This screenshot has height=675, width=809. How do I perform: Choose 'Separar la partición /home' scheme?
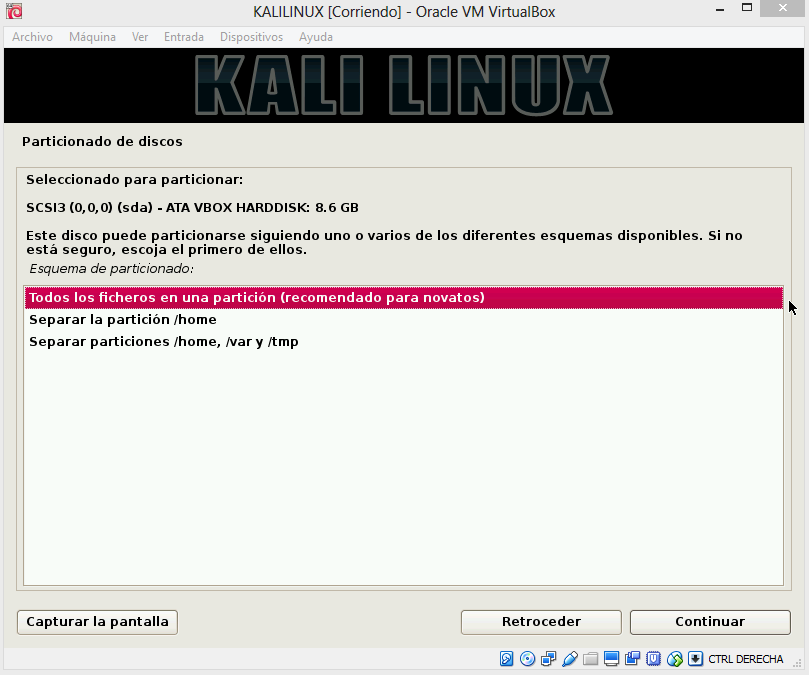pyautogui.click(x=123, y=320)
